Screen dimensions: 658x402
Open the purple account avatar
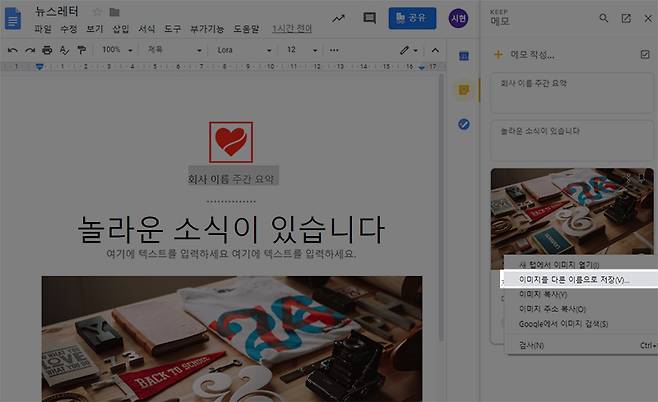coord(458,18)
